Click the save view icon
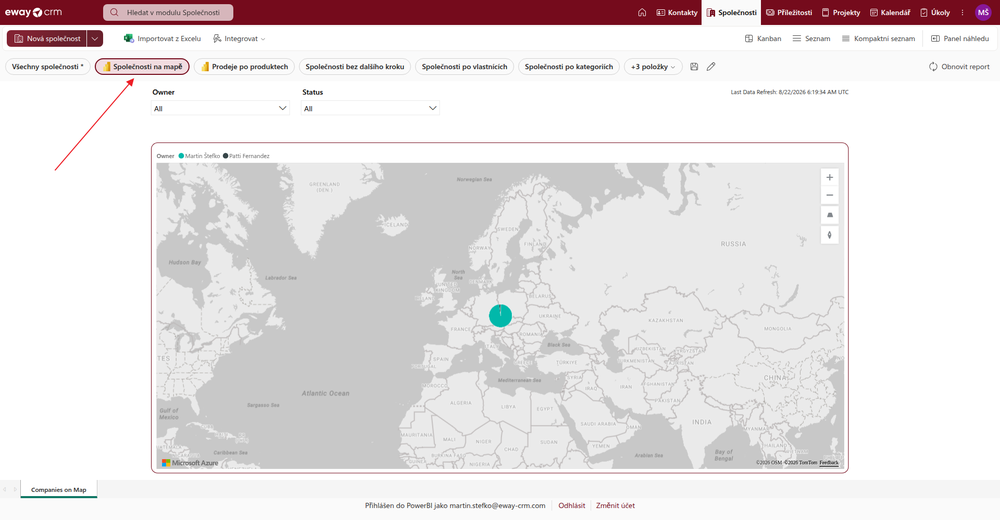Viewport: 1000px width, 520px height. (x=694, y=66)
